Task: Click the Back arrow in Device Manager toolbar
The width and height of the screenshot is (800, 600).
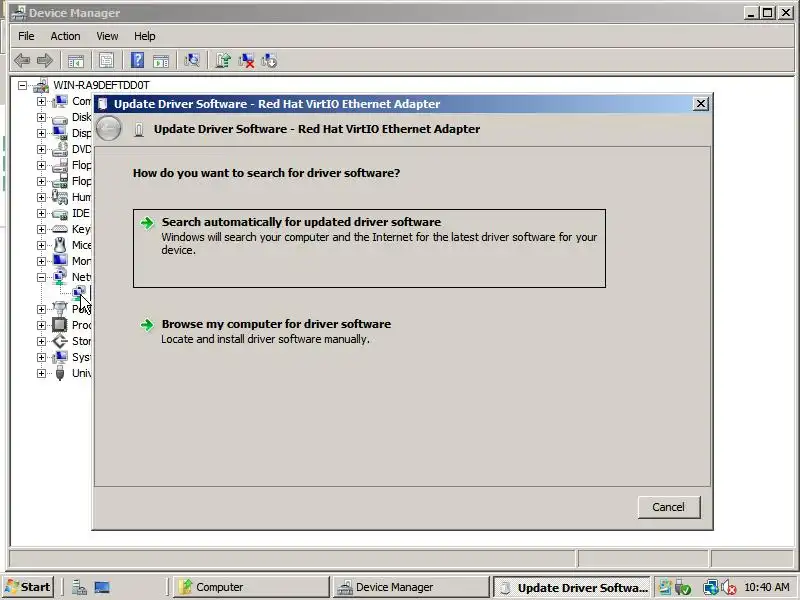Action: pos(22,61)
